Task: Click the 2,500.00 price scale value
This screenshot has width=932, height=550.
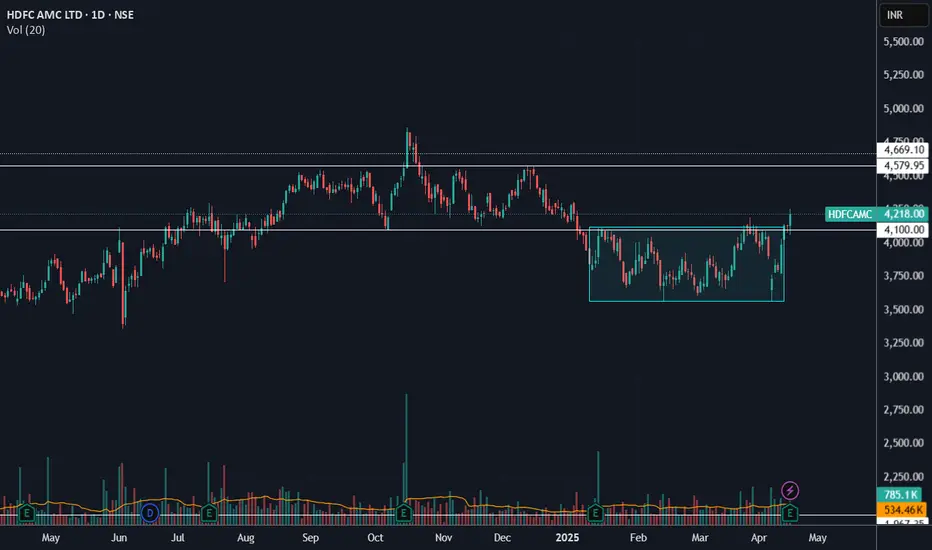Action: pyautogui.click(x=903, y=443)
